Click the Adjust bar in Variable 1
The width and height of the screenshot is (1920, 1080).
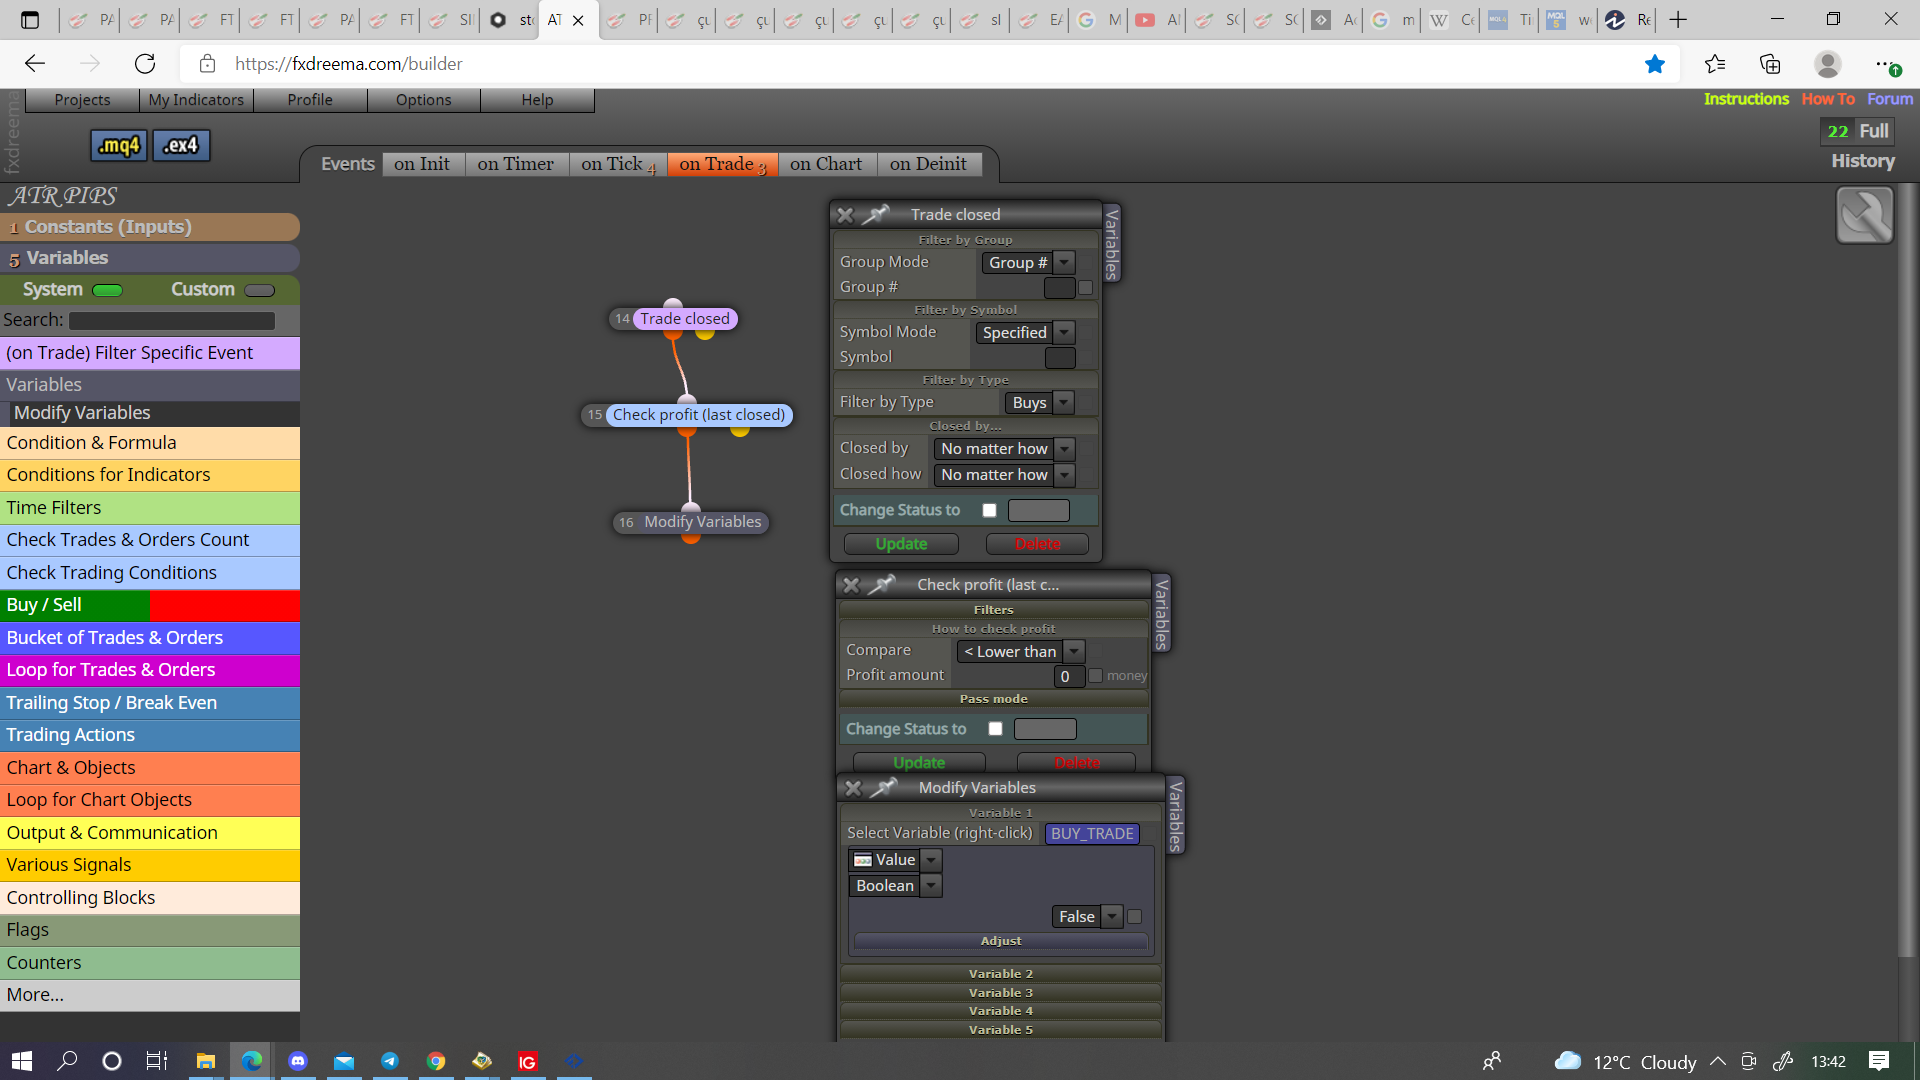click(x=1001, y=941)
